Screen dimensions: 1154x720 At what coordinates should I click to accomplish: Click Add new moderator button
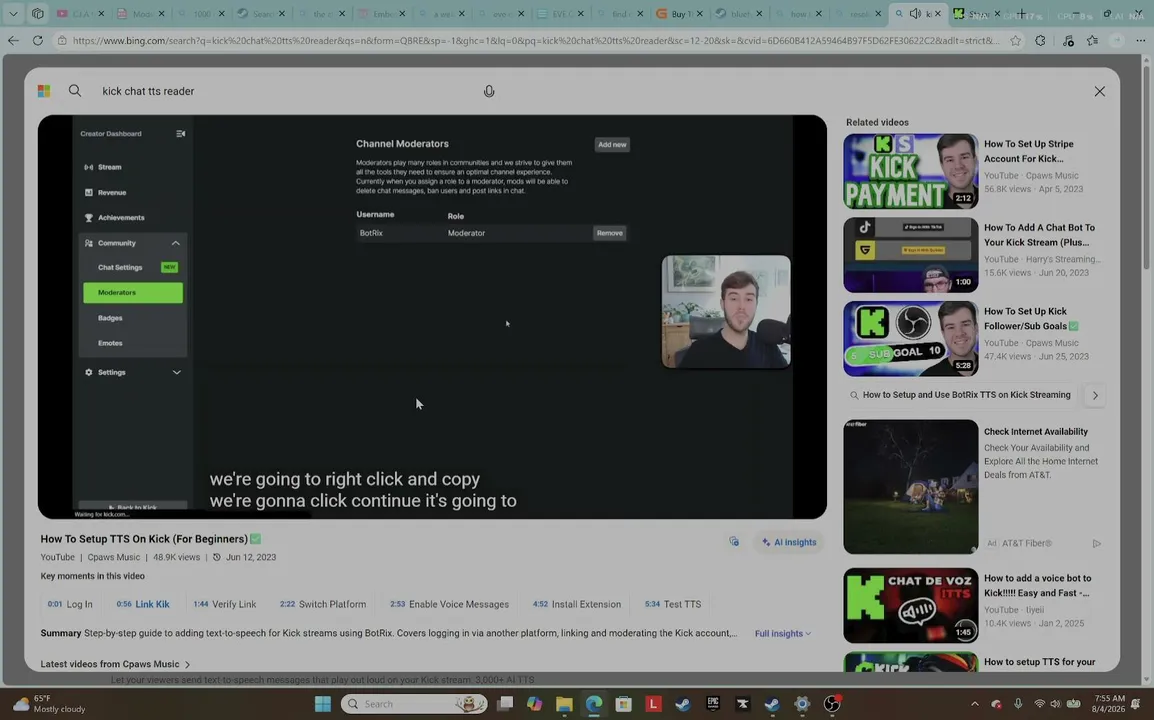click(x=612, y=144)
